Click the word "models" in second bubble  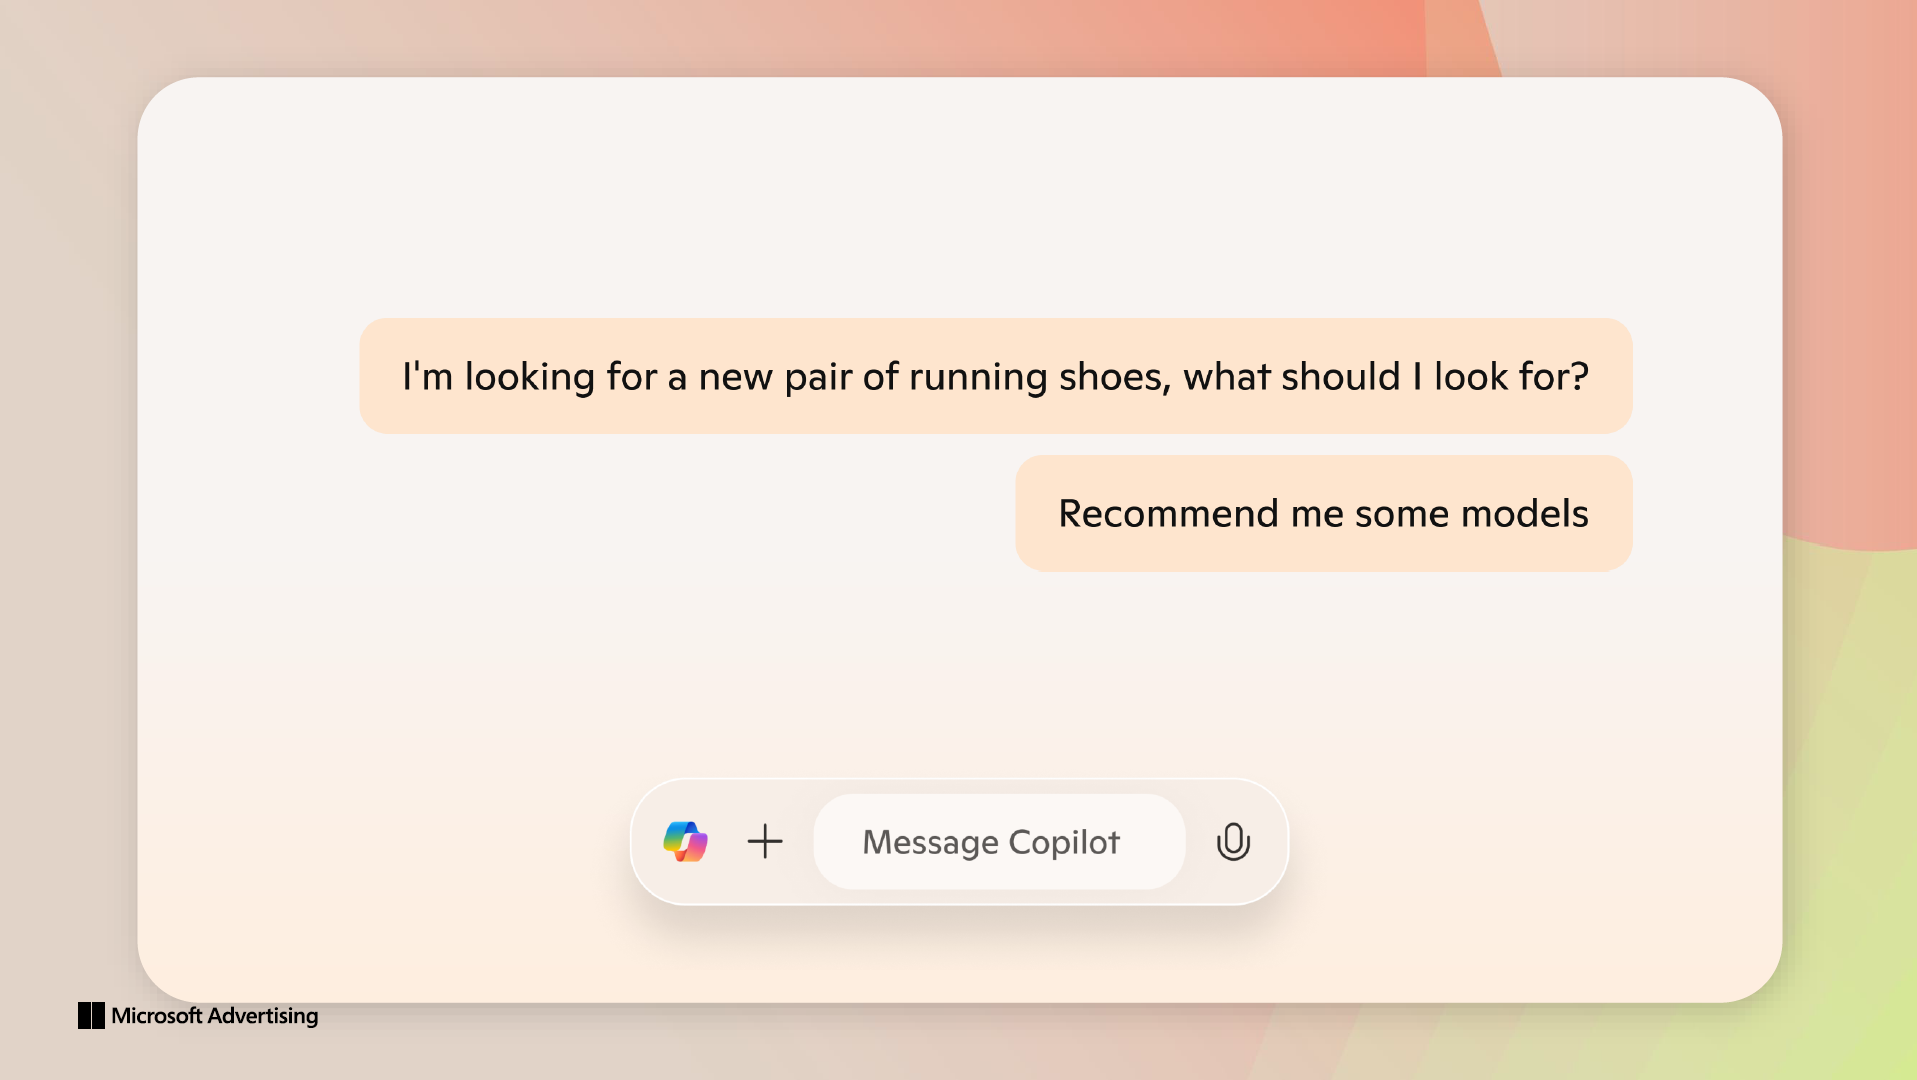pos(1524,514)
